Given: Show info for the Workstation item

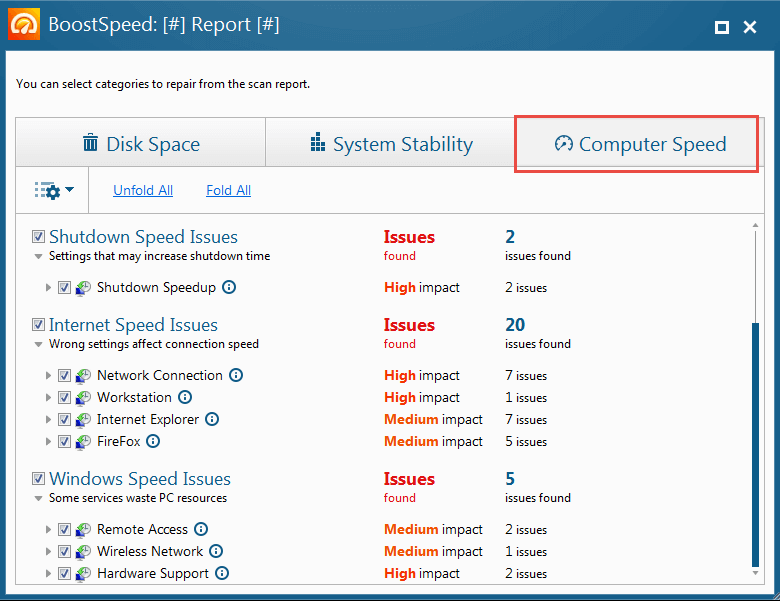Looking at the screenshot, I should coord(185,397).
